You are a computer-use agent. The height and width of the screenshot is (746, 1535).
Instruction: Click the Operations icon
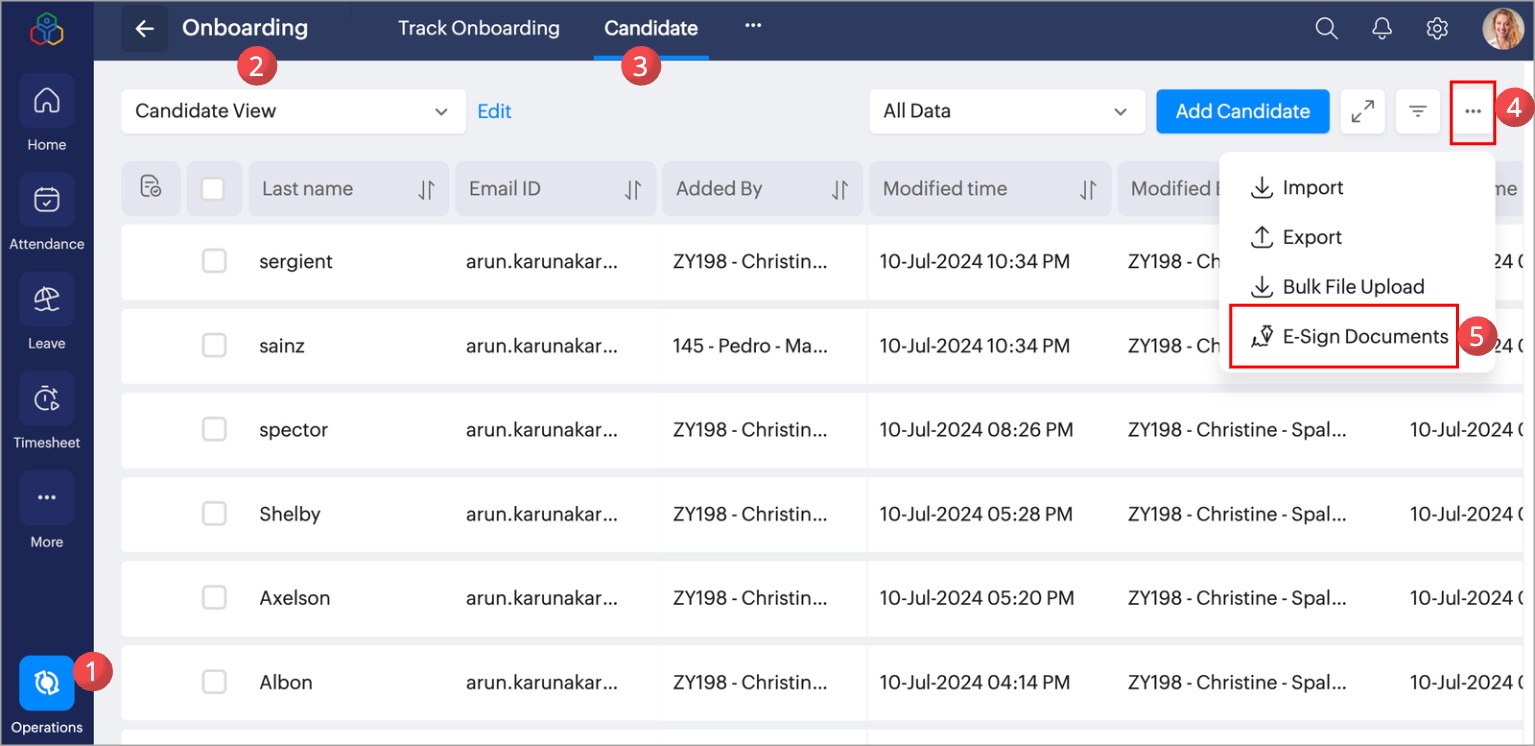[46, 683]
